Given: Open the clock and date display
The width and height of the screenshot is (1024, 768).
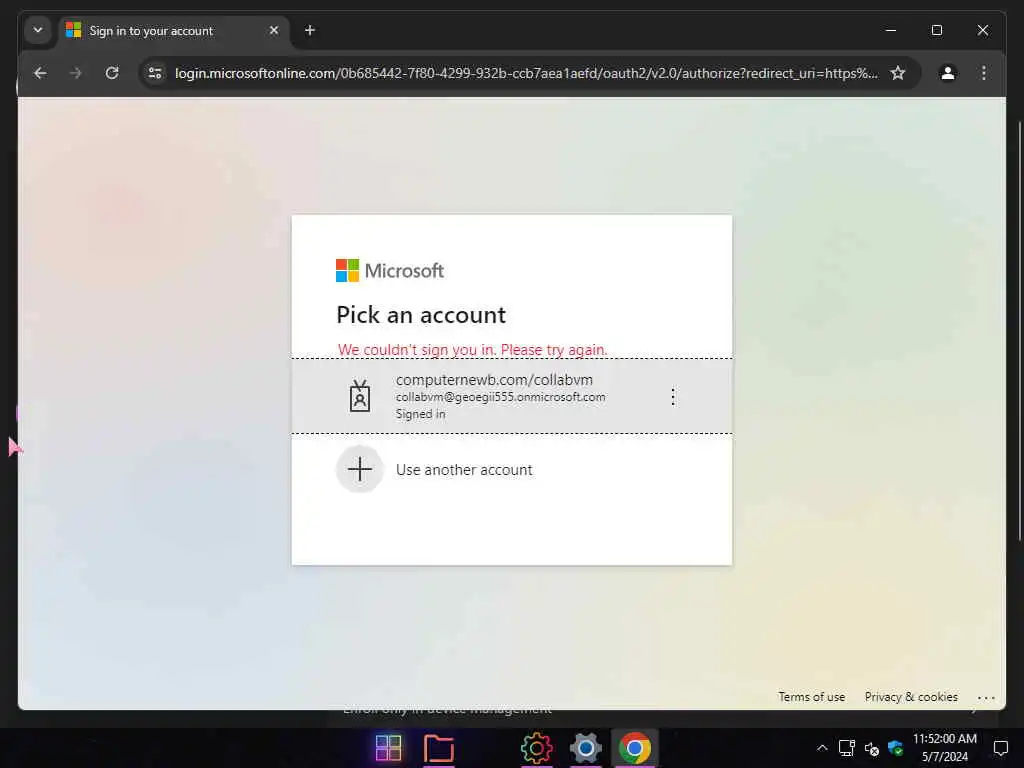Looking at the screenshot, I should click(x=944, y=748).
